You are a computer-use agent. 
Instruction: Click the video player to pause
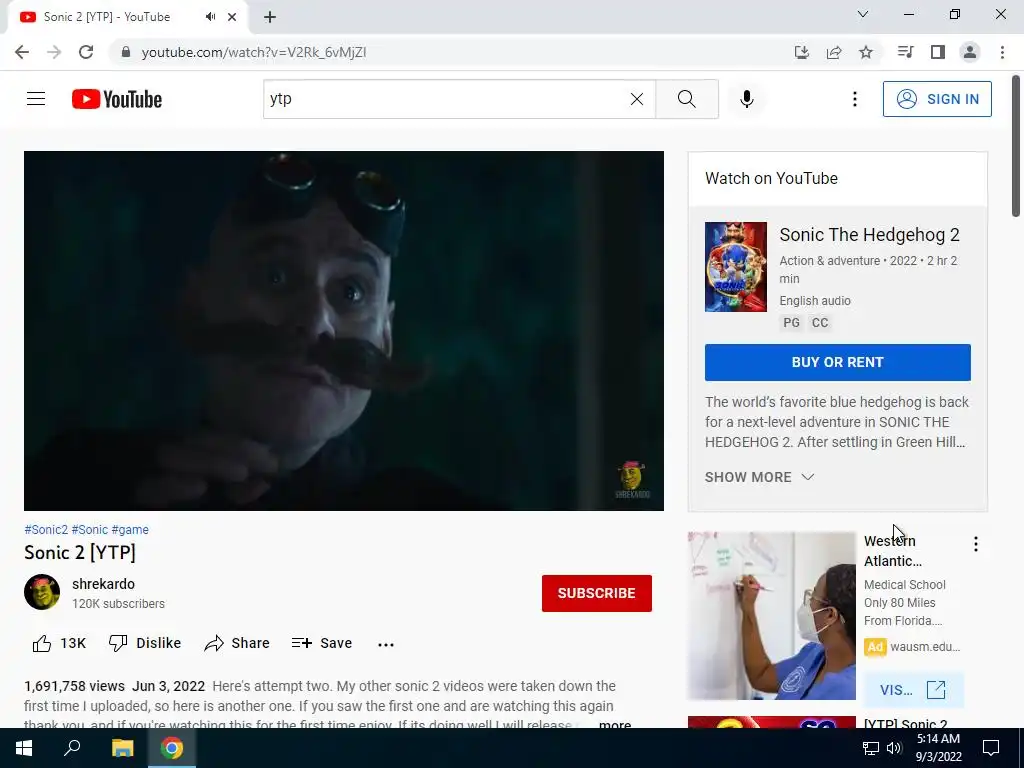[344, 330]
